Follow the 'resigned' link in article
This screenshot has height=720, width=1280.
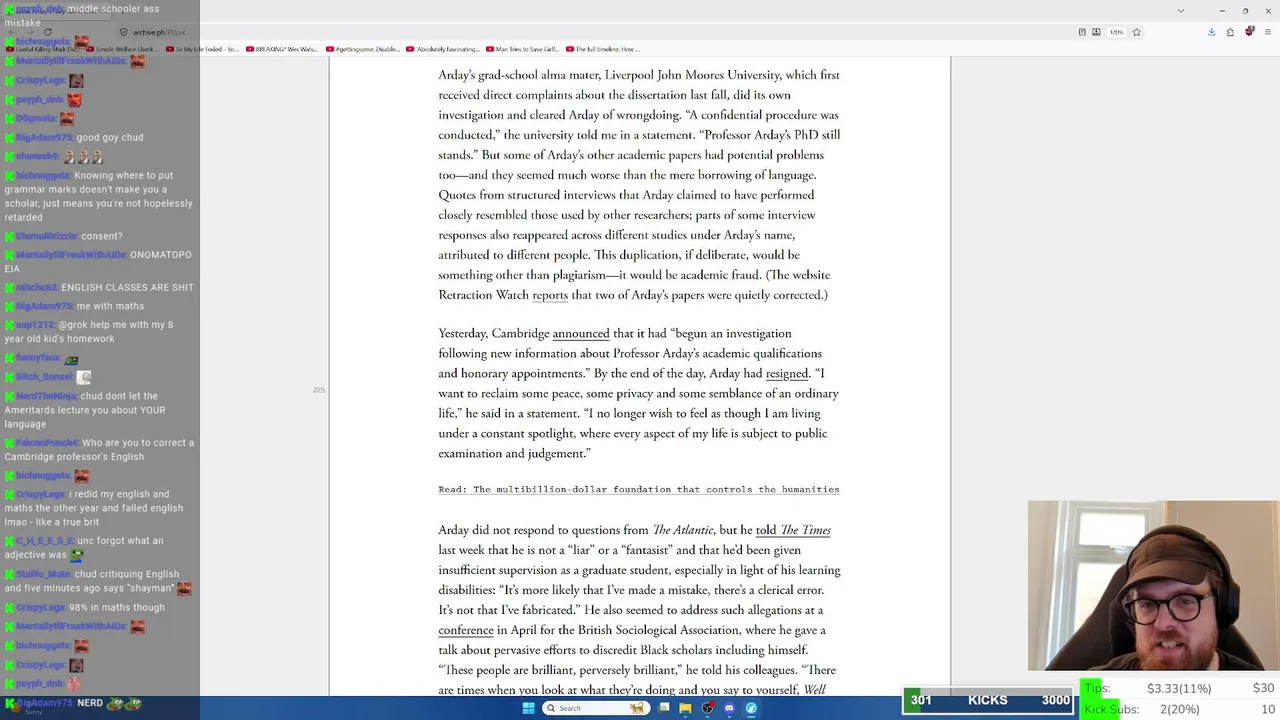click(x=787, y=374)
